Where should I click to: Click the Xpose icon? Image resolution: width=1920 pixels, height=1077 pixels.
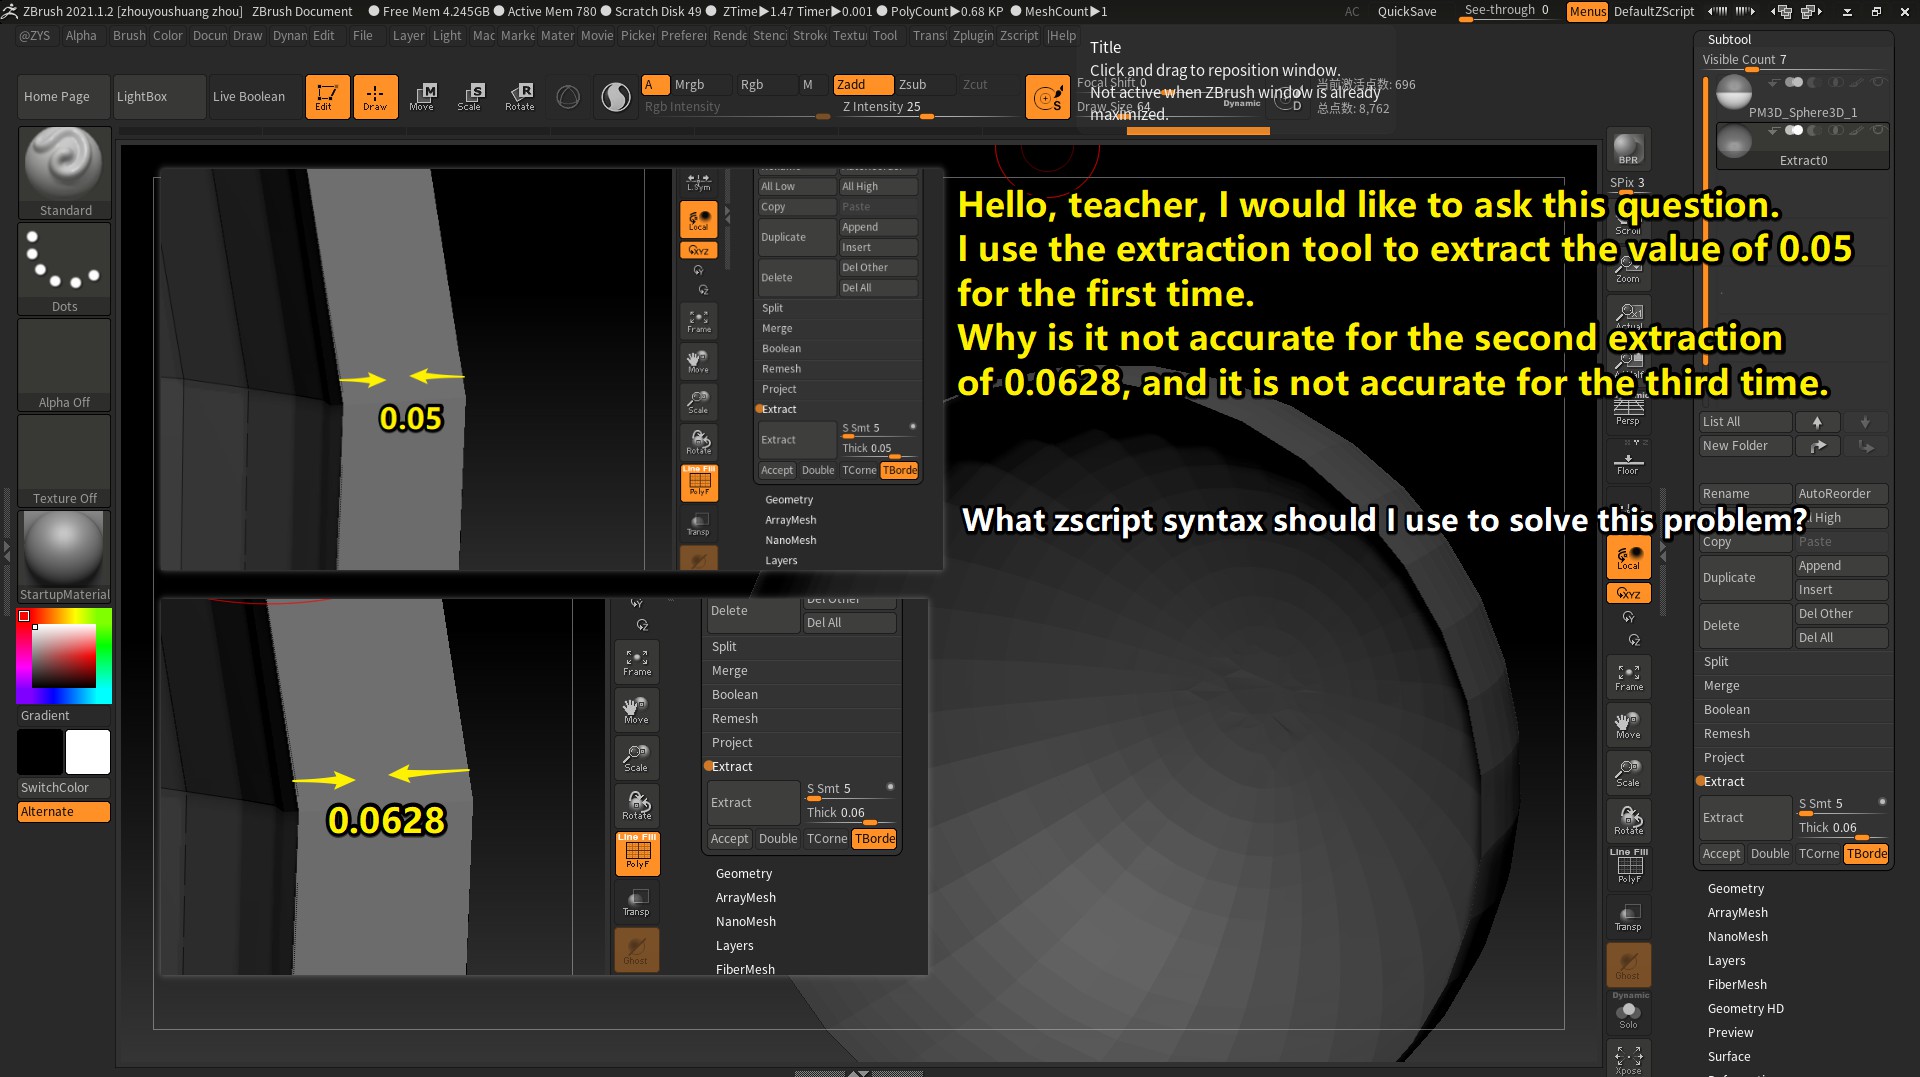[1628, 1059]
